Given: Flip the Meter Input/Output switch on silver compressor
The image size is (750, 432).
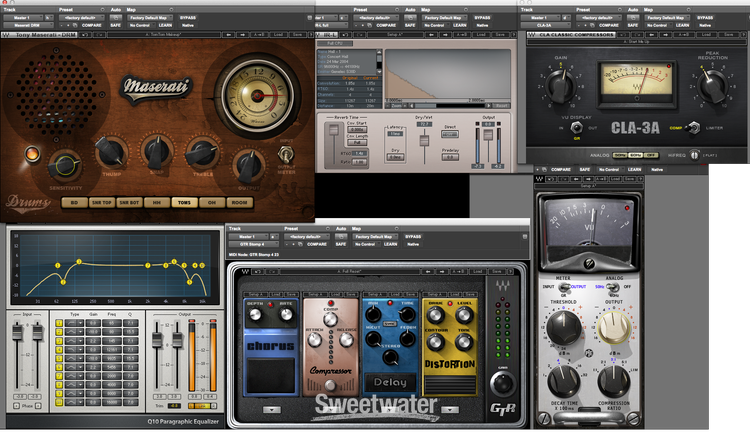Looking at the screenshot, I should 564,287.
